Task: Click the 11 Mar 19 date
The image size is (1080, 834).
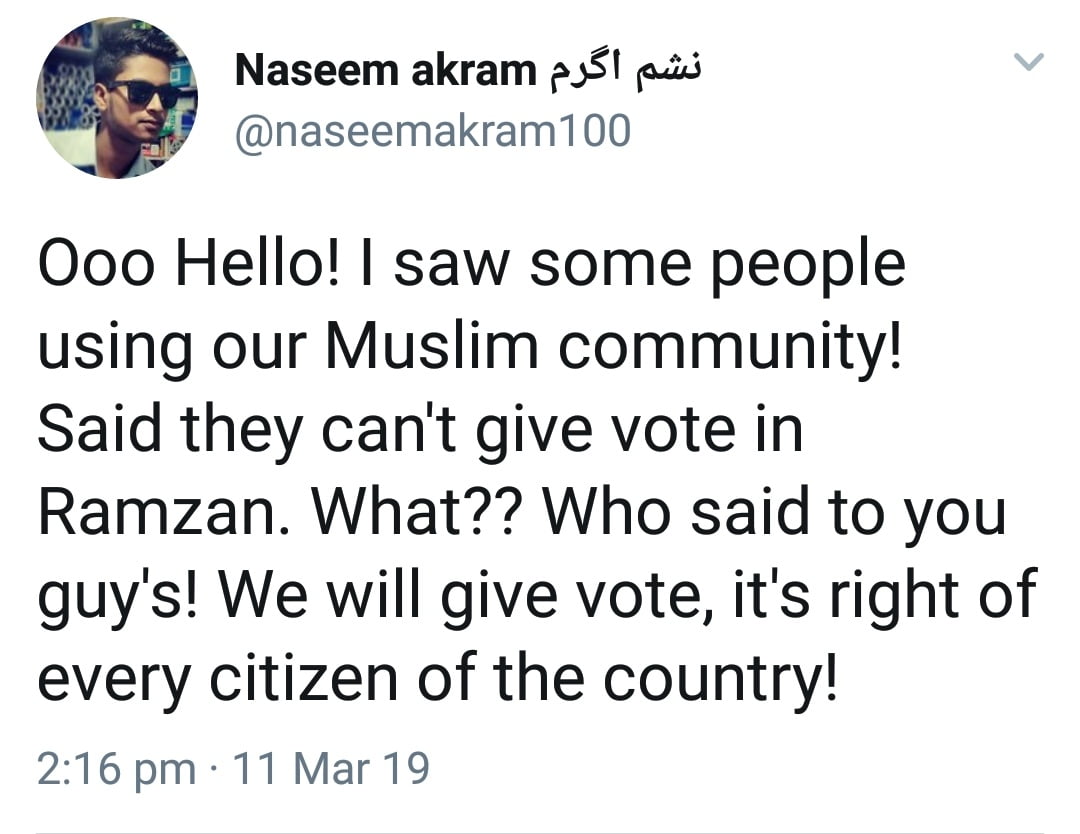Action: click(x=330, y=769)
